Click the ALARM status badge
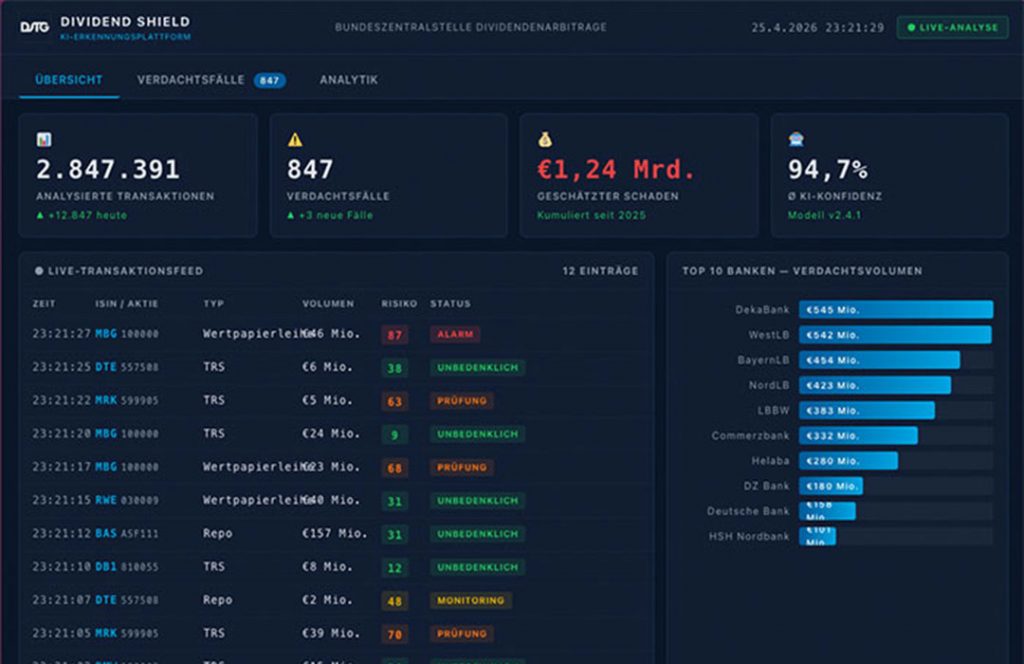 tap(455, 334)
